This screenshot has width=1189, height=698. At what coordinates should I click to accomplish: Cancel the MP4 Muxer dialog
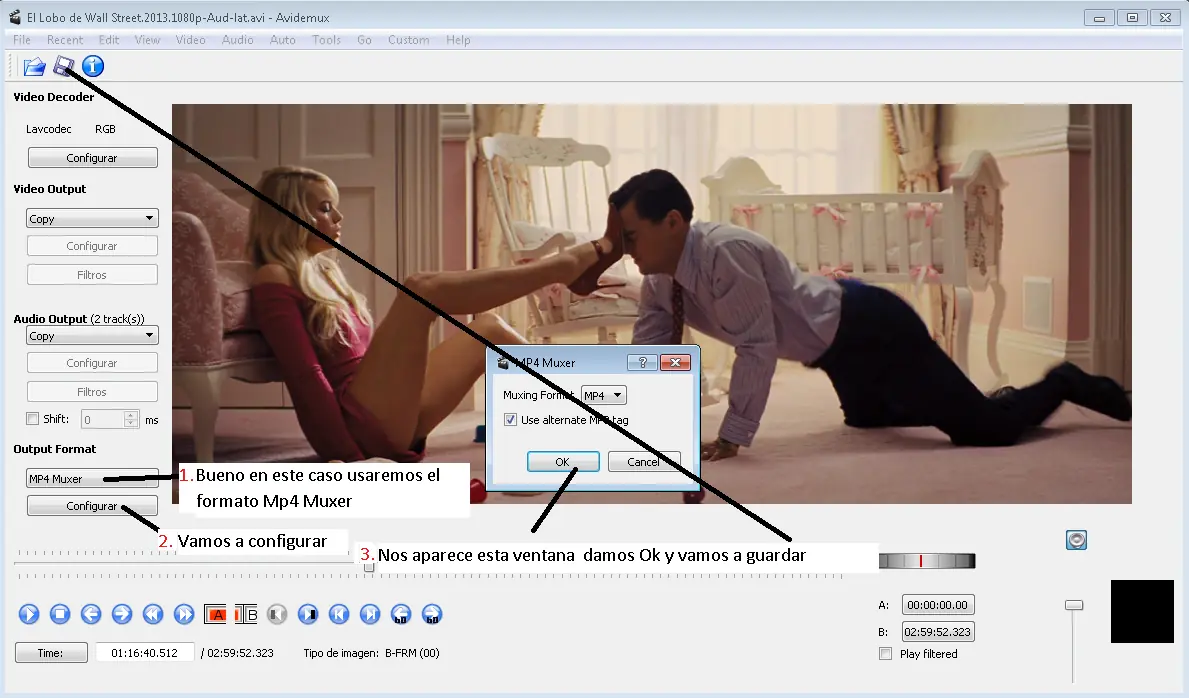(x=644, y=461)
